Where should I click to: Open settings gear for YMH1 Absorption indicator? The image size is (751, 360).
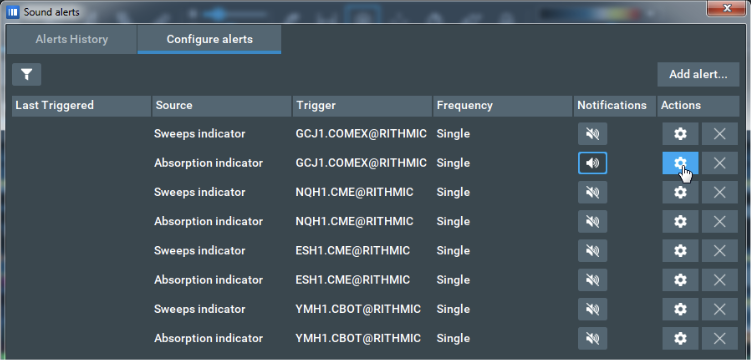pos(680,338)
